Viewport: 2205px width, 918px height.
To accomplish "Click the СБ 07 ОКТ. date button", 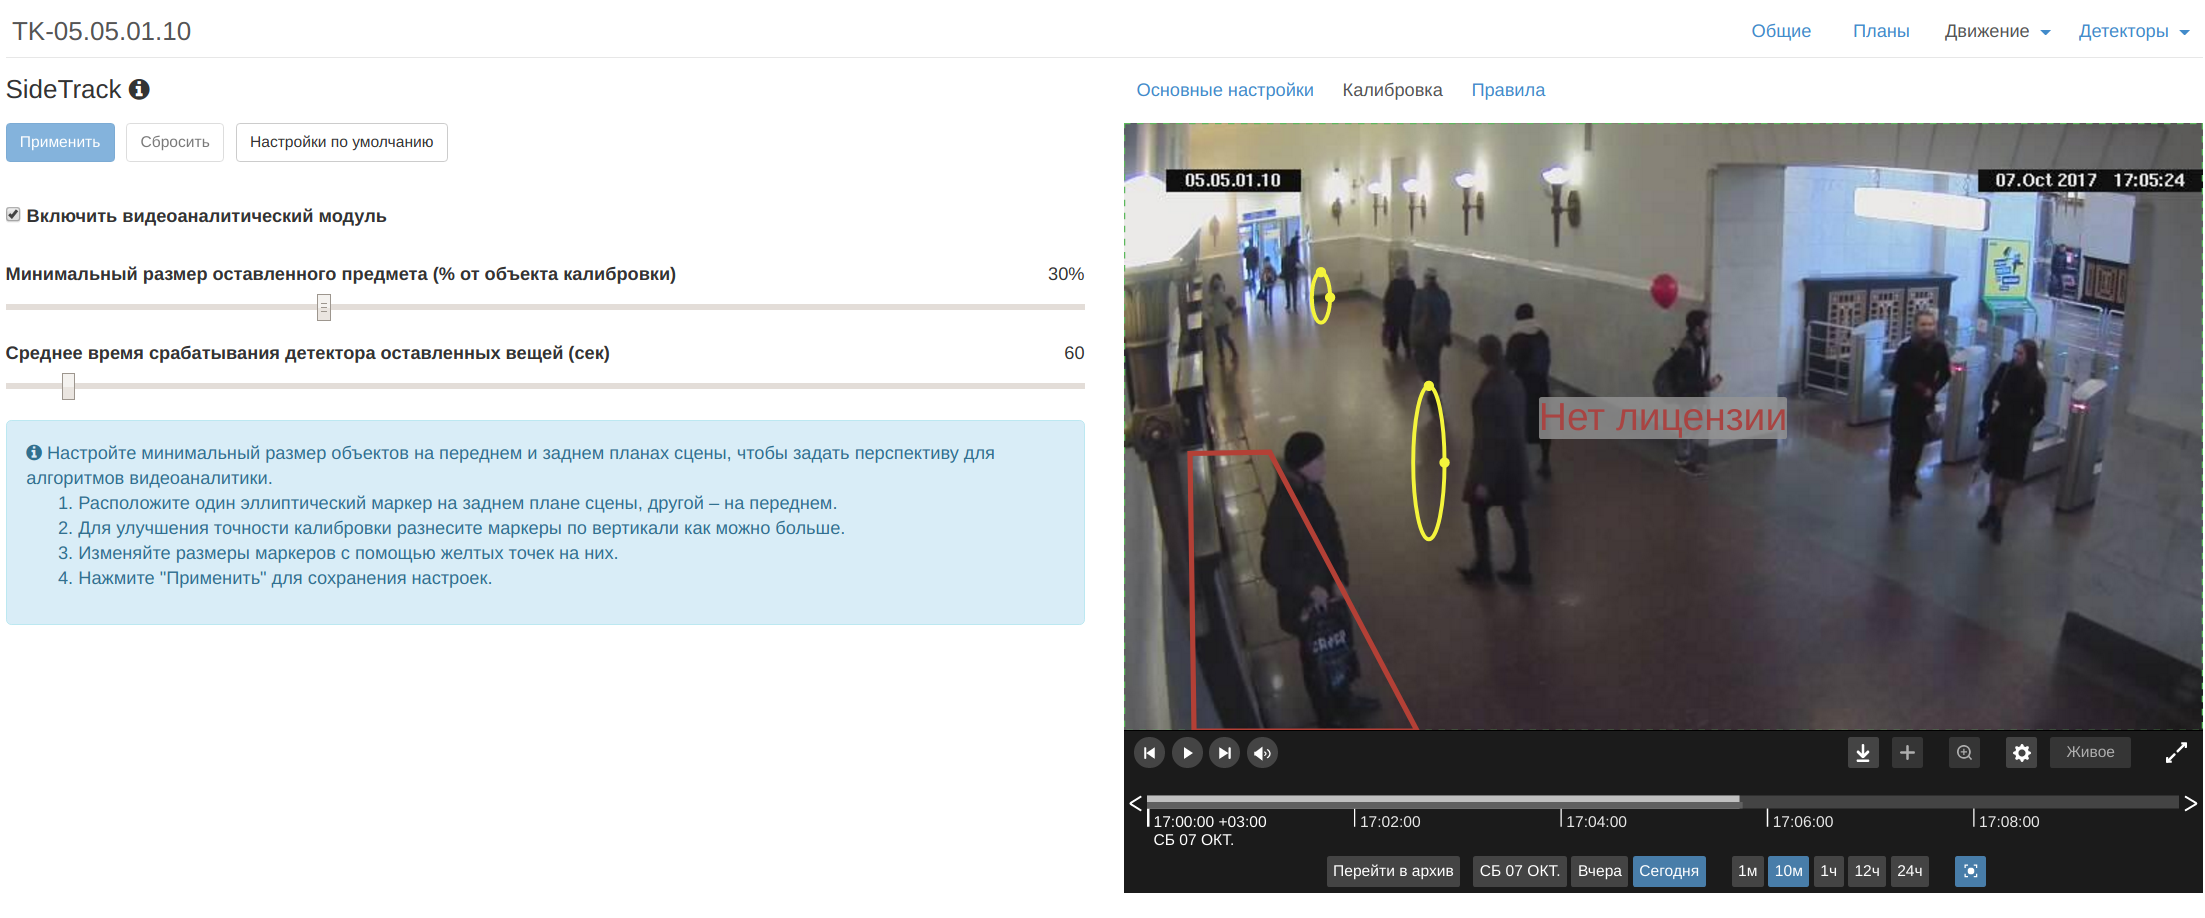I will tap(1519, 871).
